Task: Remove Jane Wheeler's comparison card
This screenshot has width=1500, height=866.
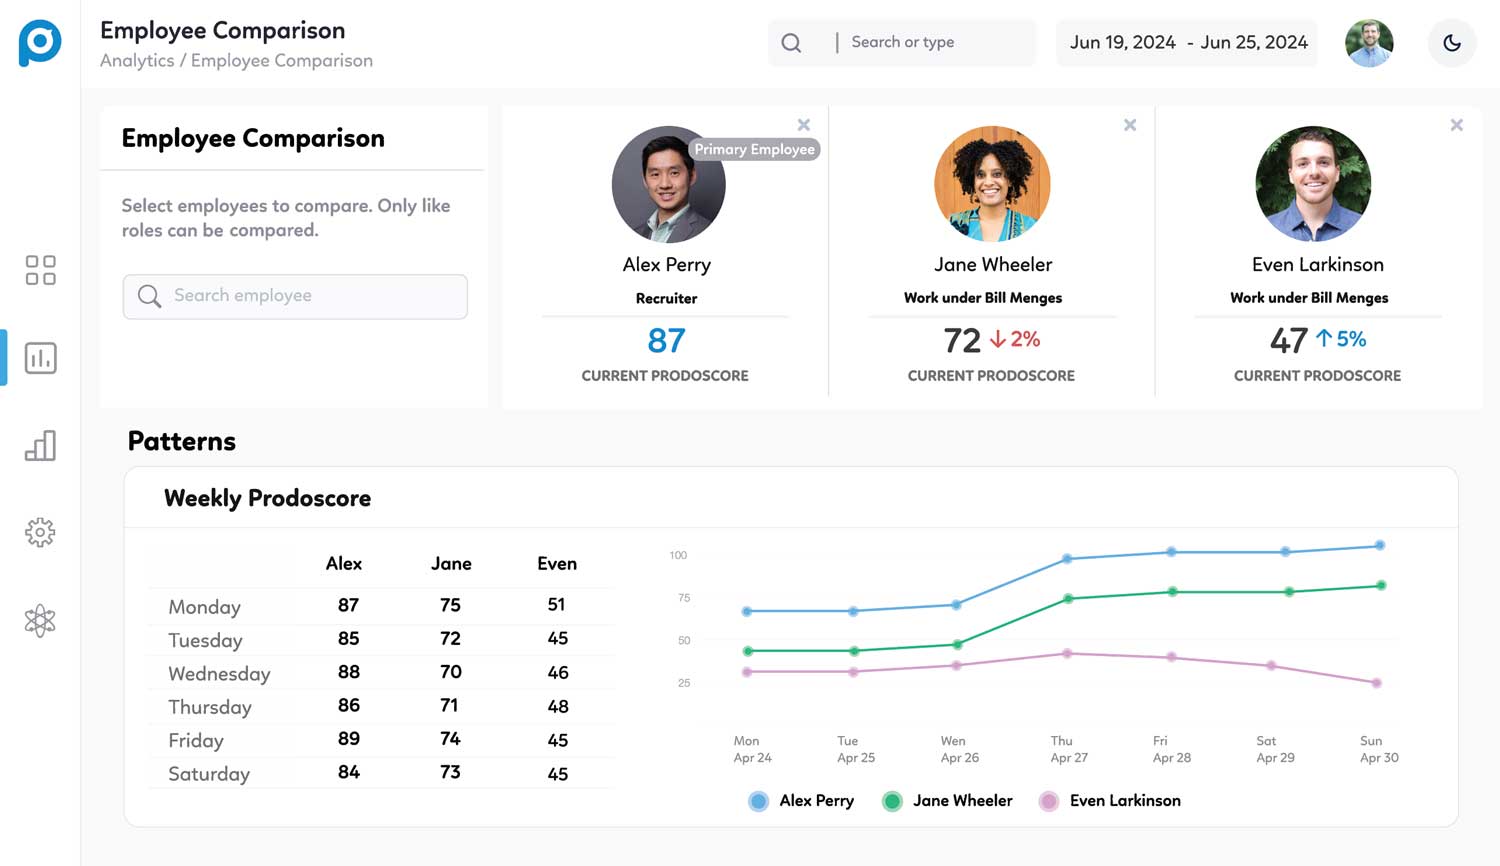Action: click(1130, 125)
